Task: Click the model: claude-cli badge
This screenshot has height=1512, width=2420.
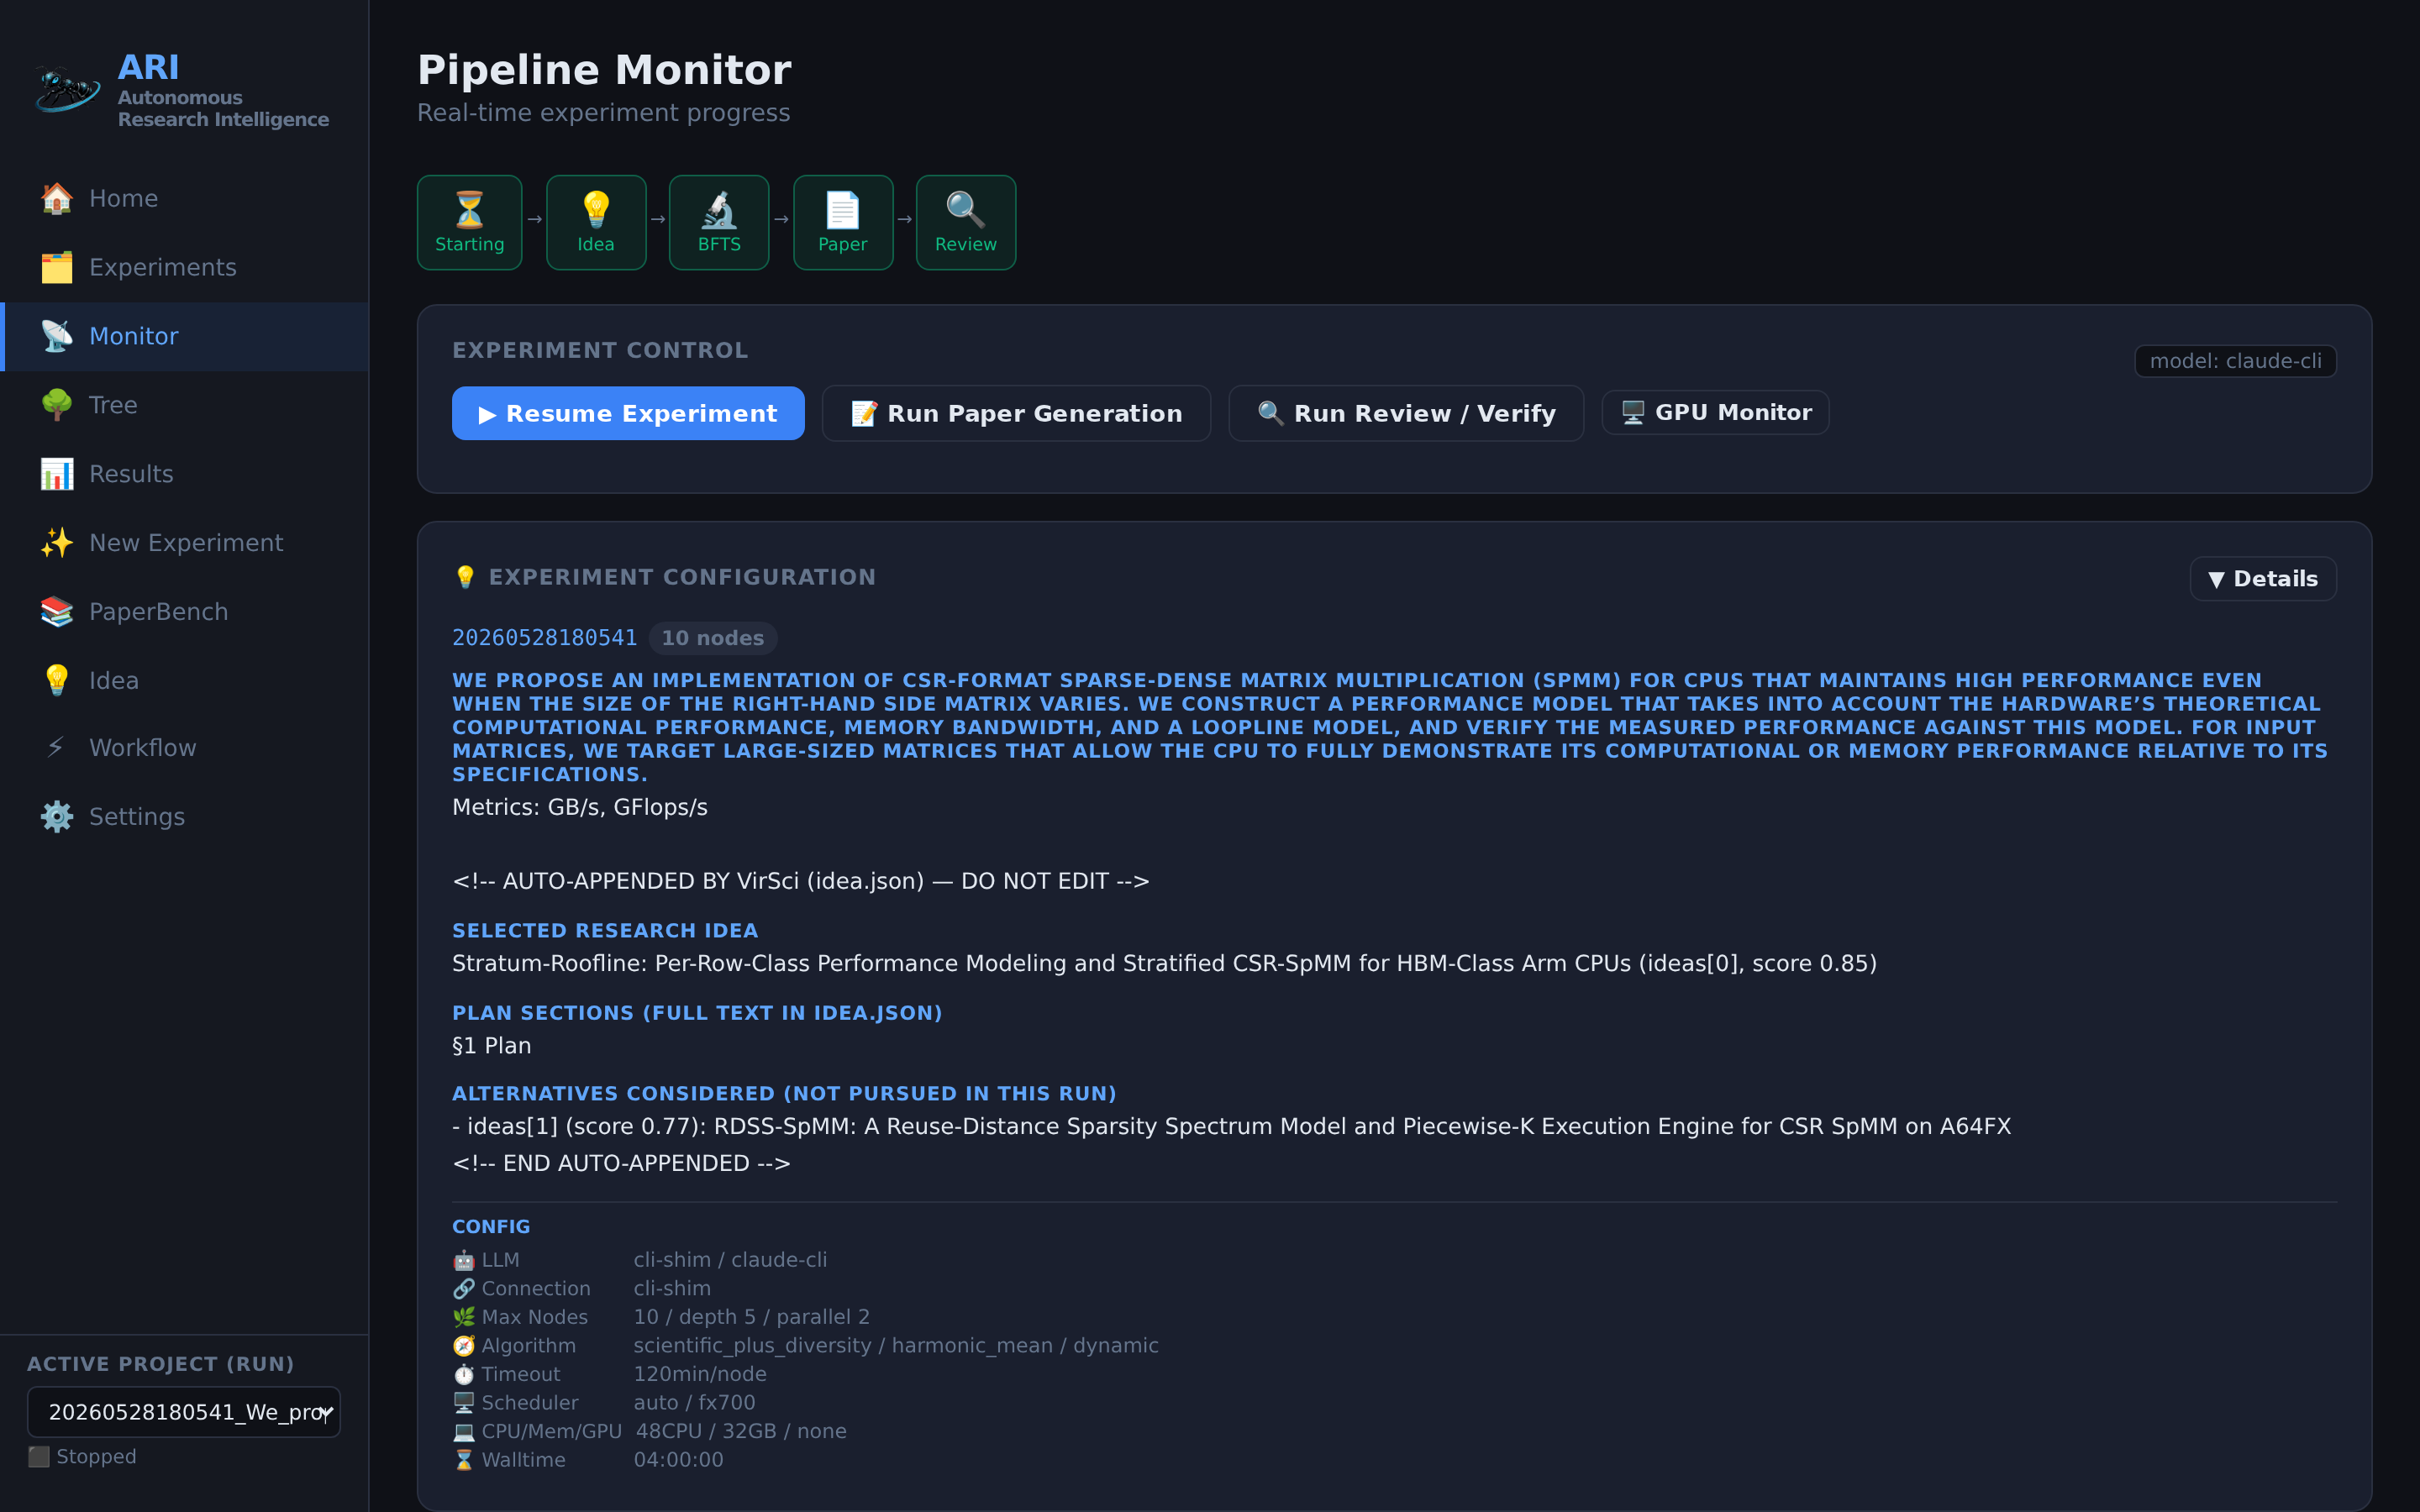Action: 2235,361
